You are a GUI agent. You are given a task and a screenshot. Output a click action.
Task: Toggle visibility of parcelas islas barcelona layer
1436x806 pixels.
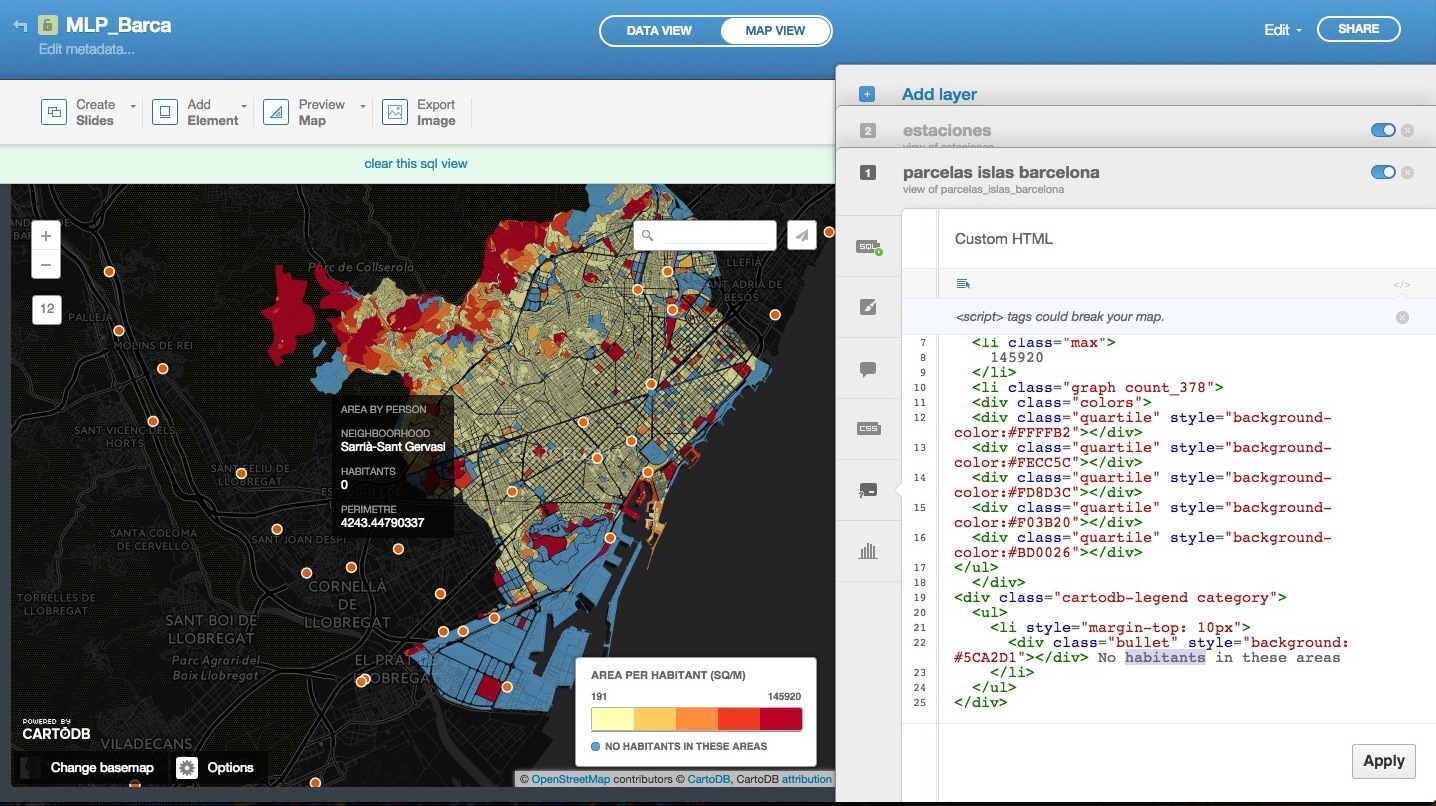[1382, 172]
